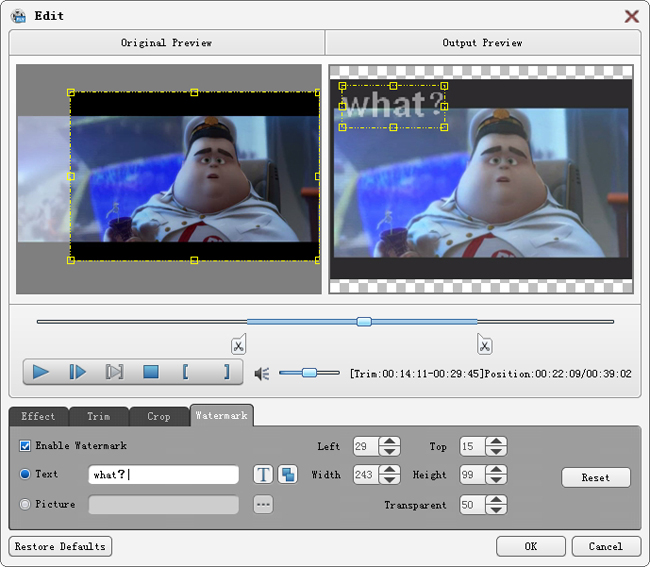Click the crop box bottom-center handle in original preview
The height and width of the screenshot is (567, 650).
(194, 260)
